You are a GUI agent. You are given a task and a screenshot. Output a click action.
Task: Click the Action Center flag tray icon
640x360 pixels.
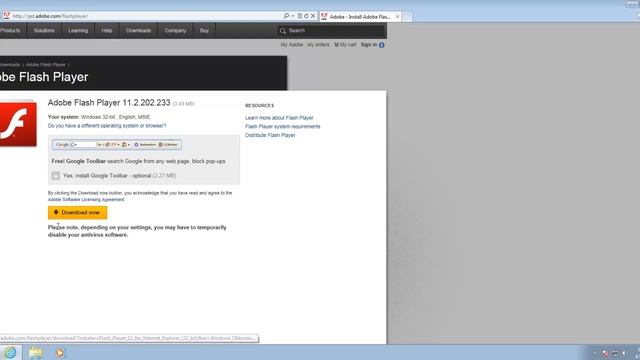point(605,353)
